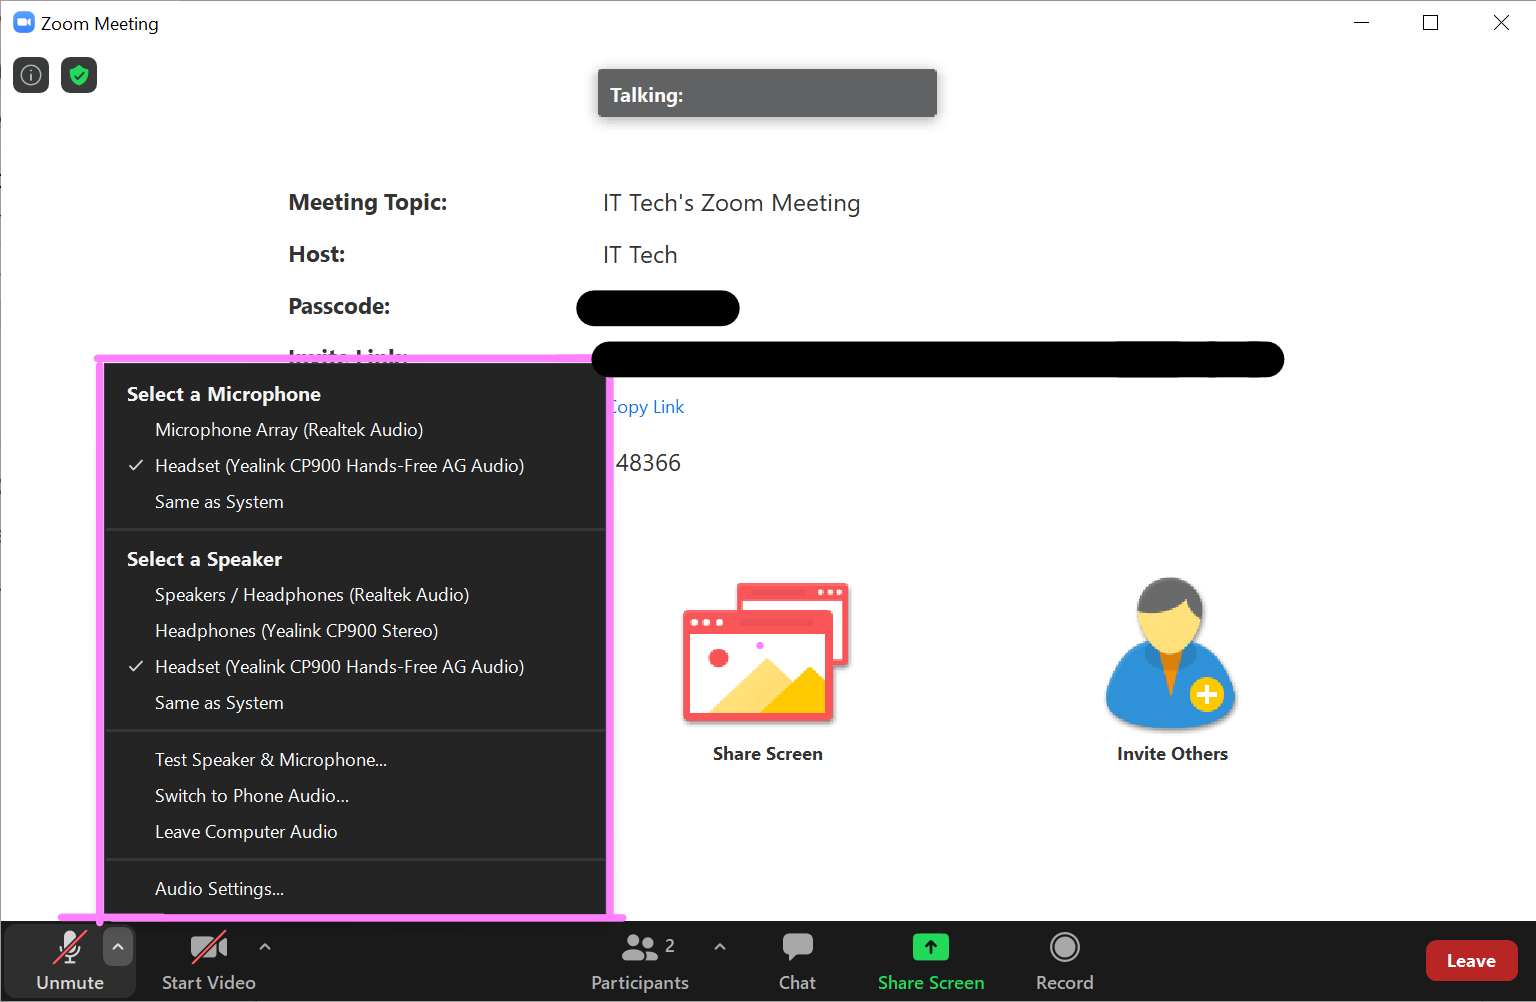Click the Select a Microphone heading

(224, 394)
